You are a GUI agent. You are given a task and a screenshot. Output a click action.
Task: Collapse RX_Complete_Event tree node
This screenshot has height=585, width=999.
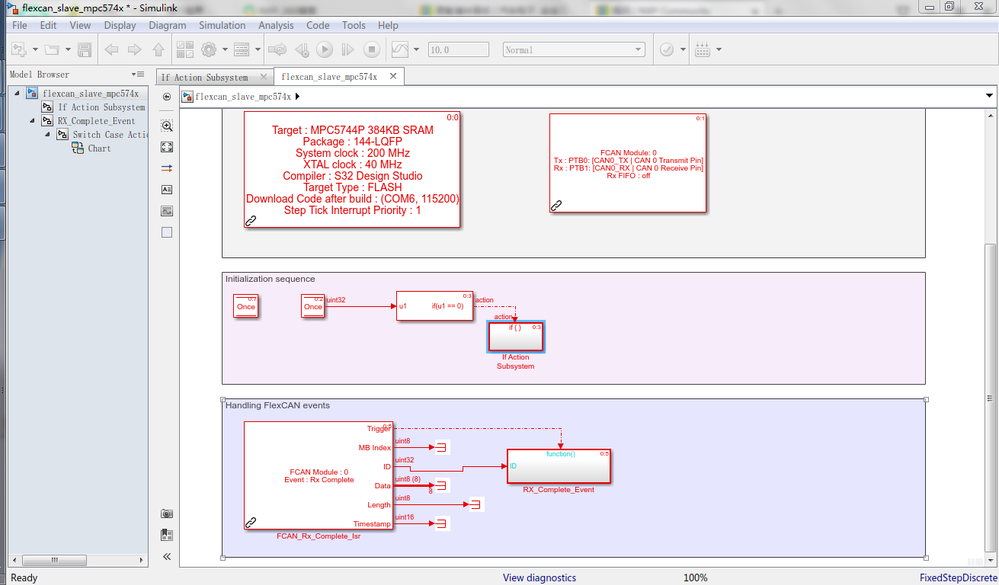32,120
